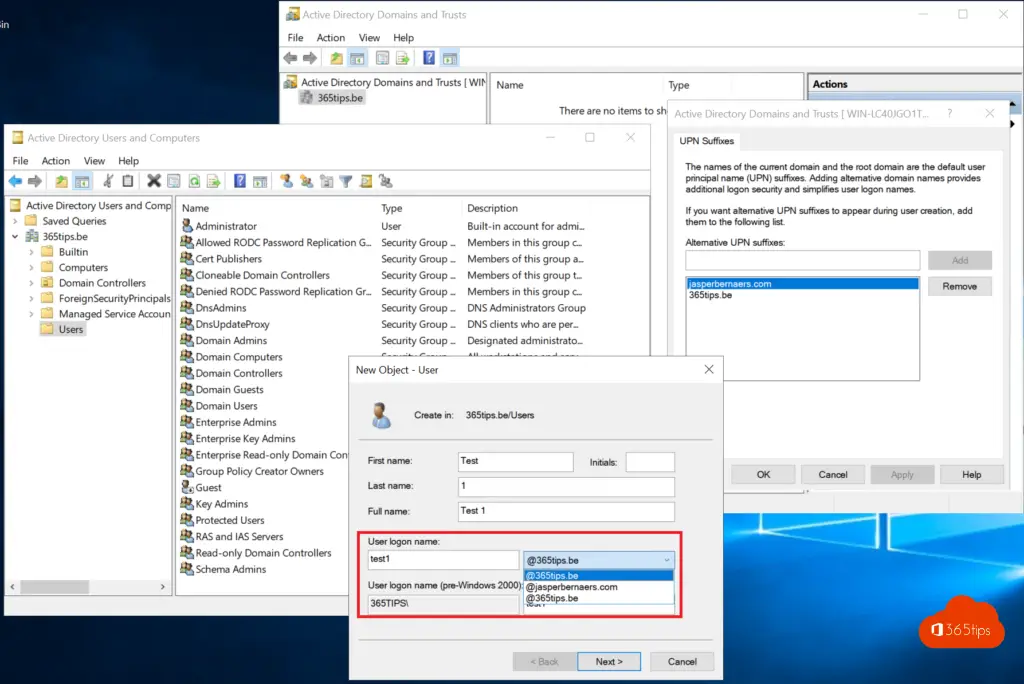Open Filter options funnel icon
The height and width of the screenshot is (684, 1024).
[x=346, y=181]
